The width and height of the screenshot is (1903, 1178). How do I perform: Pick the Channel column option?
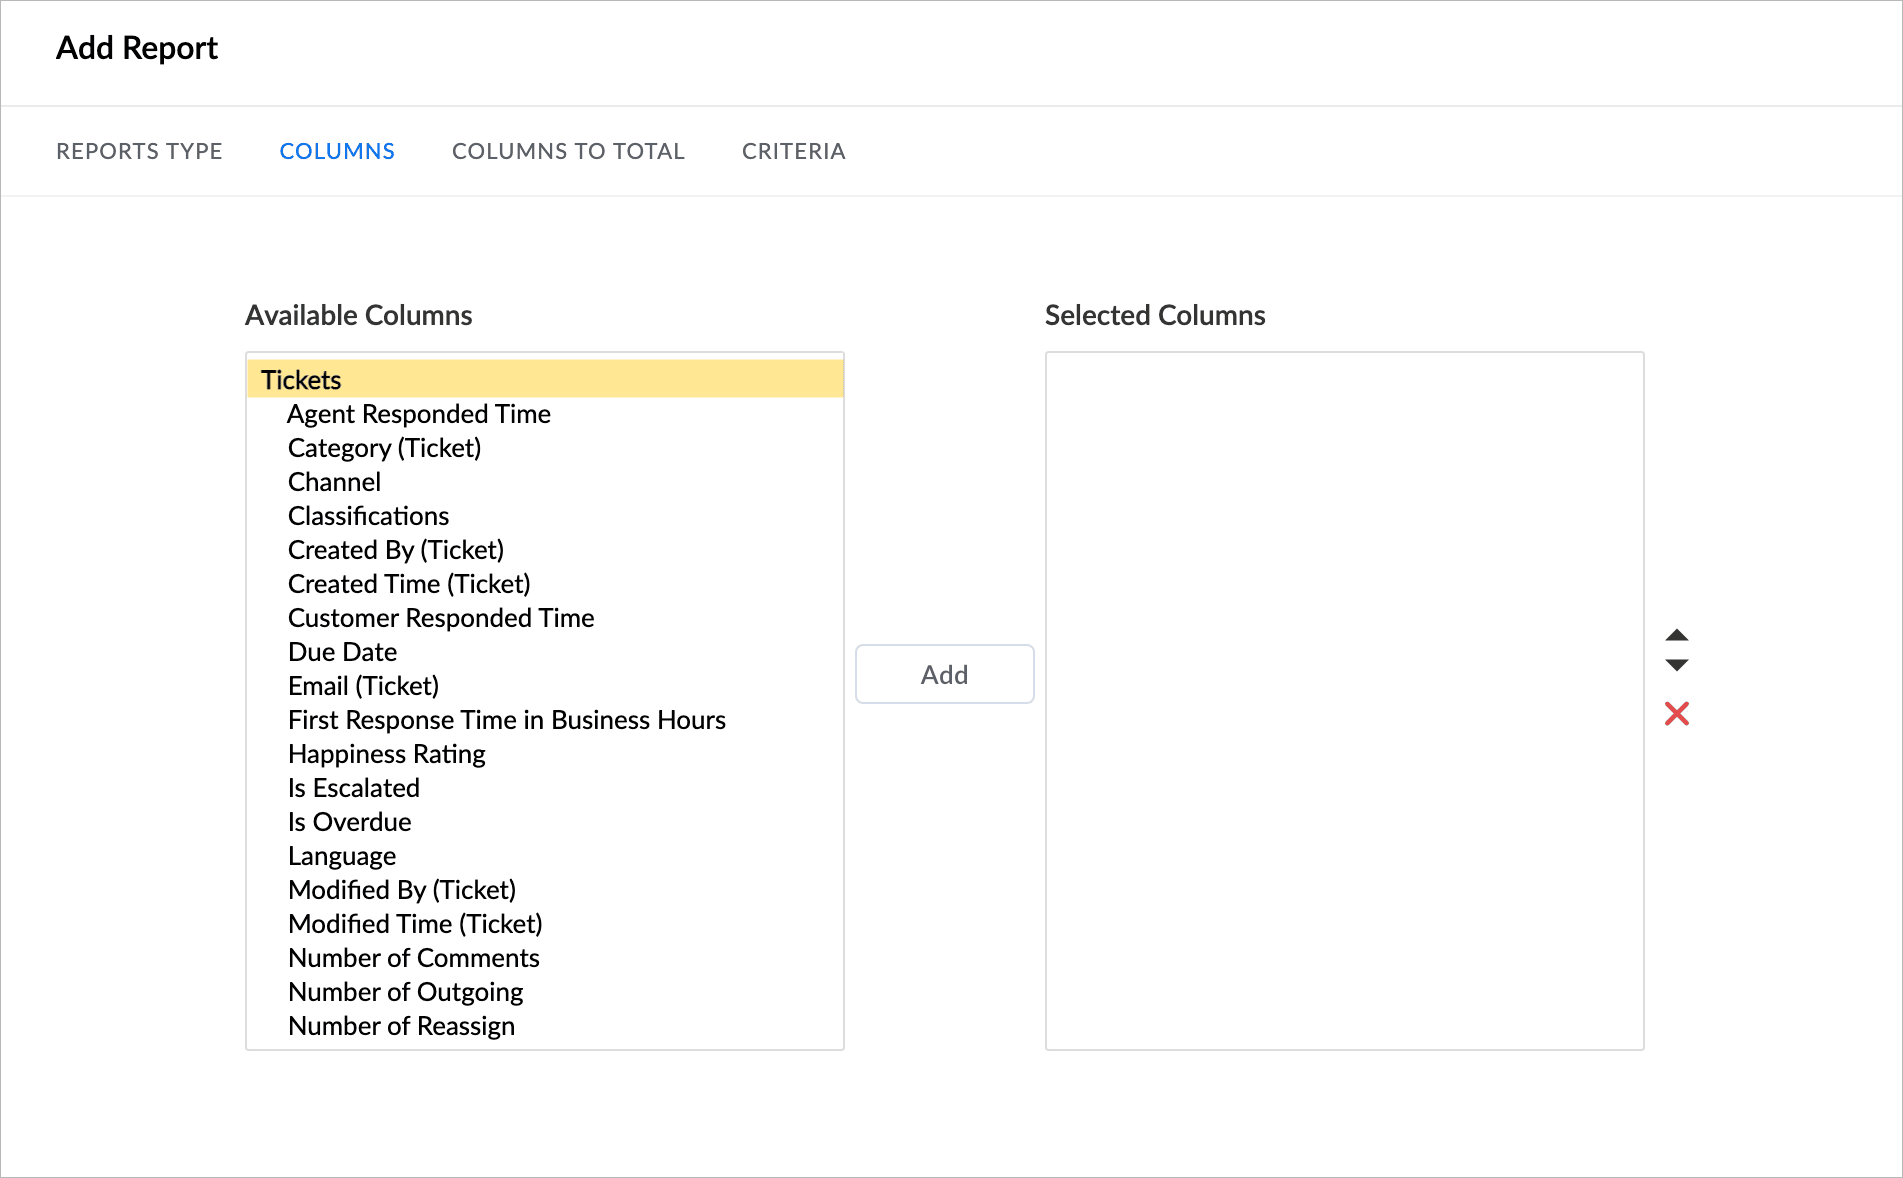pos(335,482)
